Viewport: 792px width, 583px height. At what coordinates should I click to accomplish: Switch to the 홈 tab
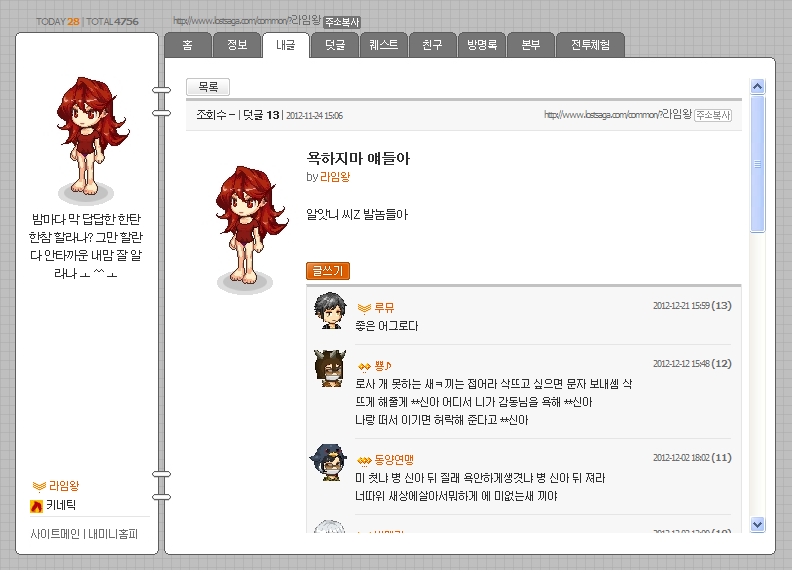(187, 45)
